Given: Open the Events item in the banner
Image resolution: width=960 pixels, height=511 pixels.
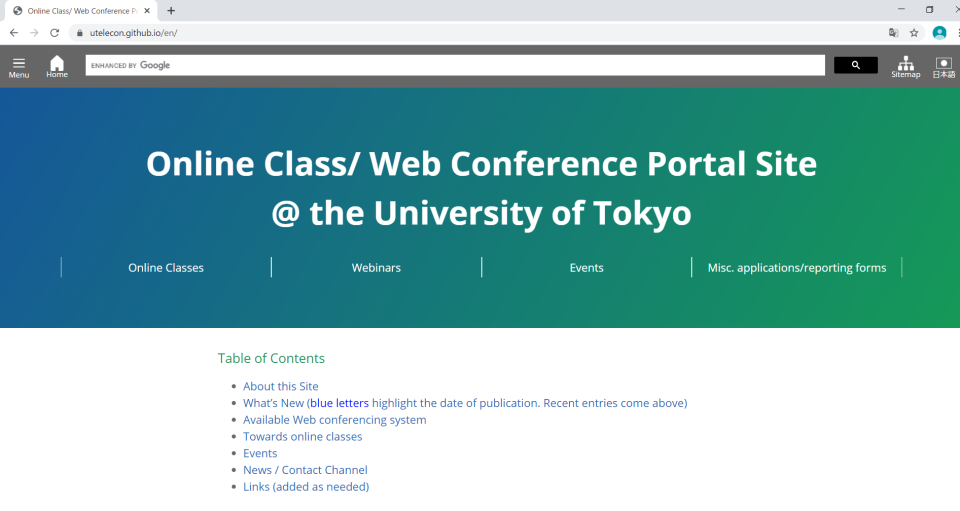Looking at the screenshot, I should pyautogui.click(x=587, y=267).
